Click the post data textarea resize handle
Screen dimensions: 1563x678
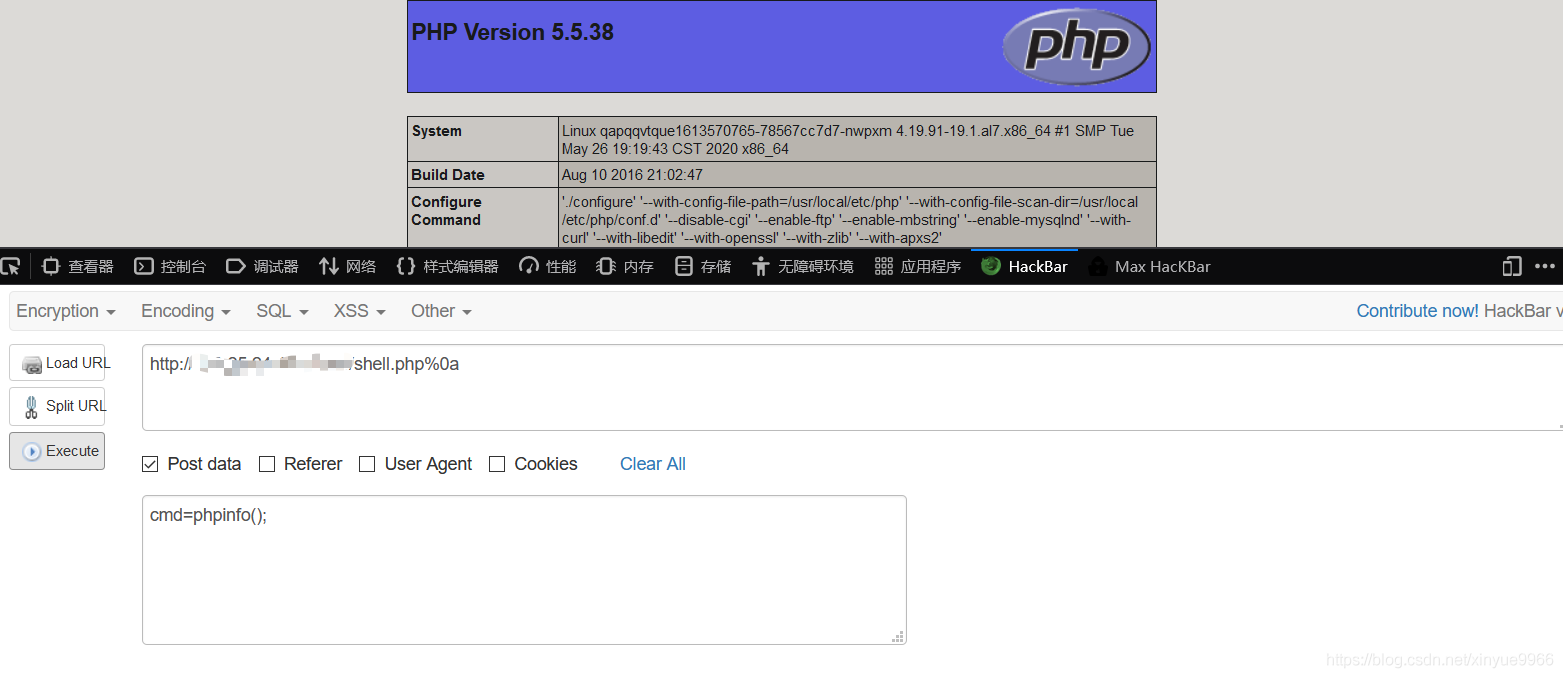898,636
